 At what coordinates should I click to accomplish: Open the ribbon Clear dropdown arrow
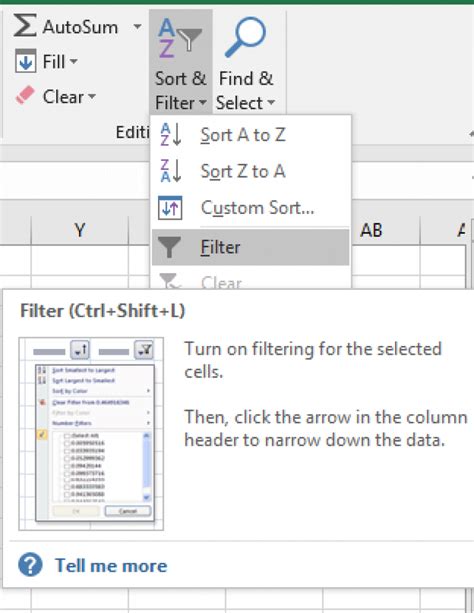coord(92,96)
